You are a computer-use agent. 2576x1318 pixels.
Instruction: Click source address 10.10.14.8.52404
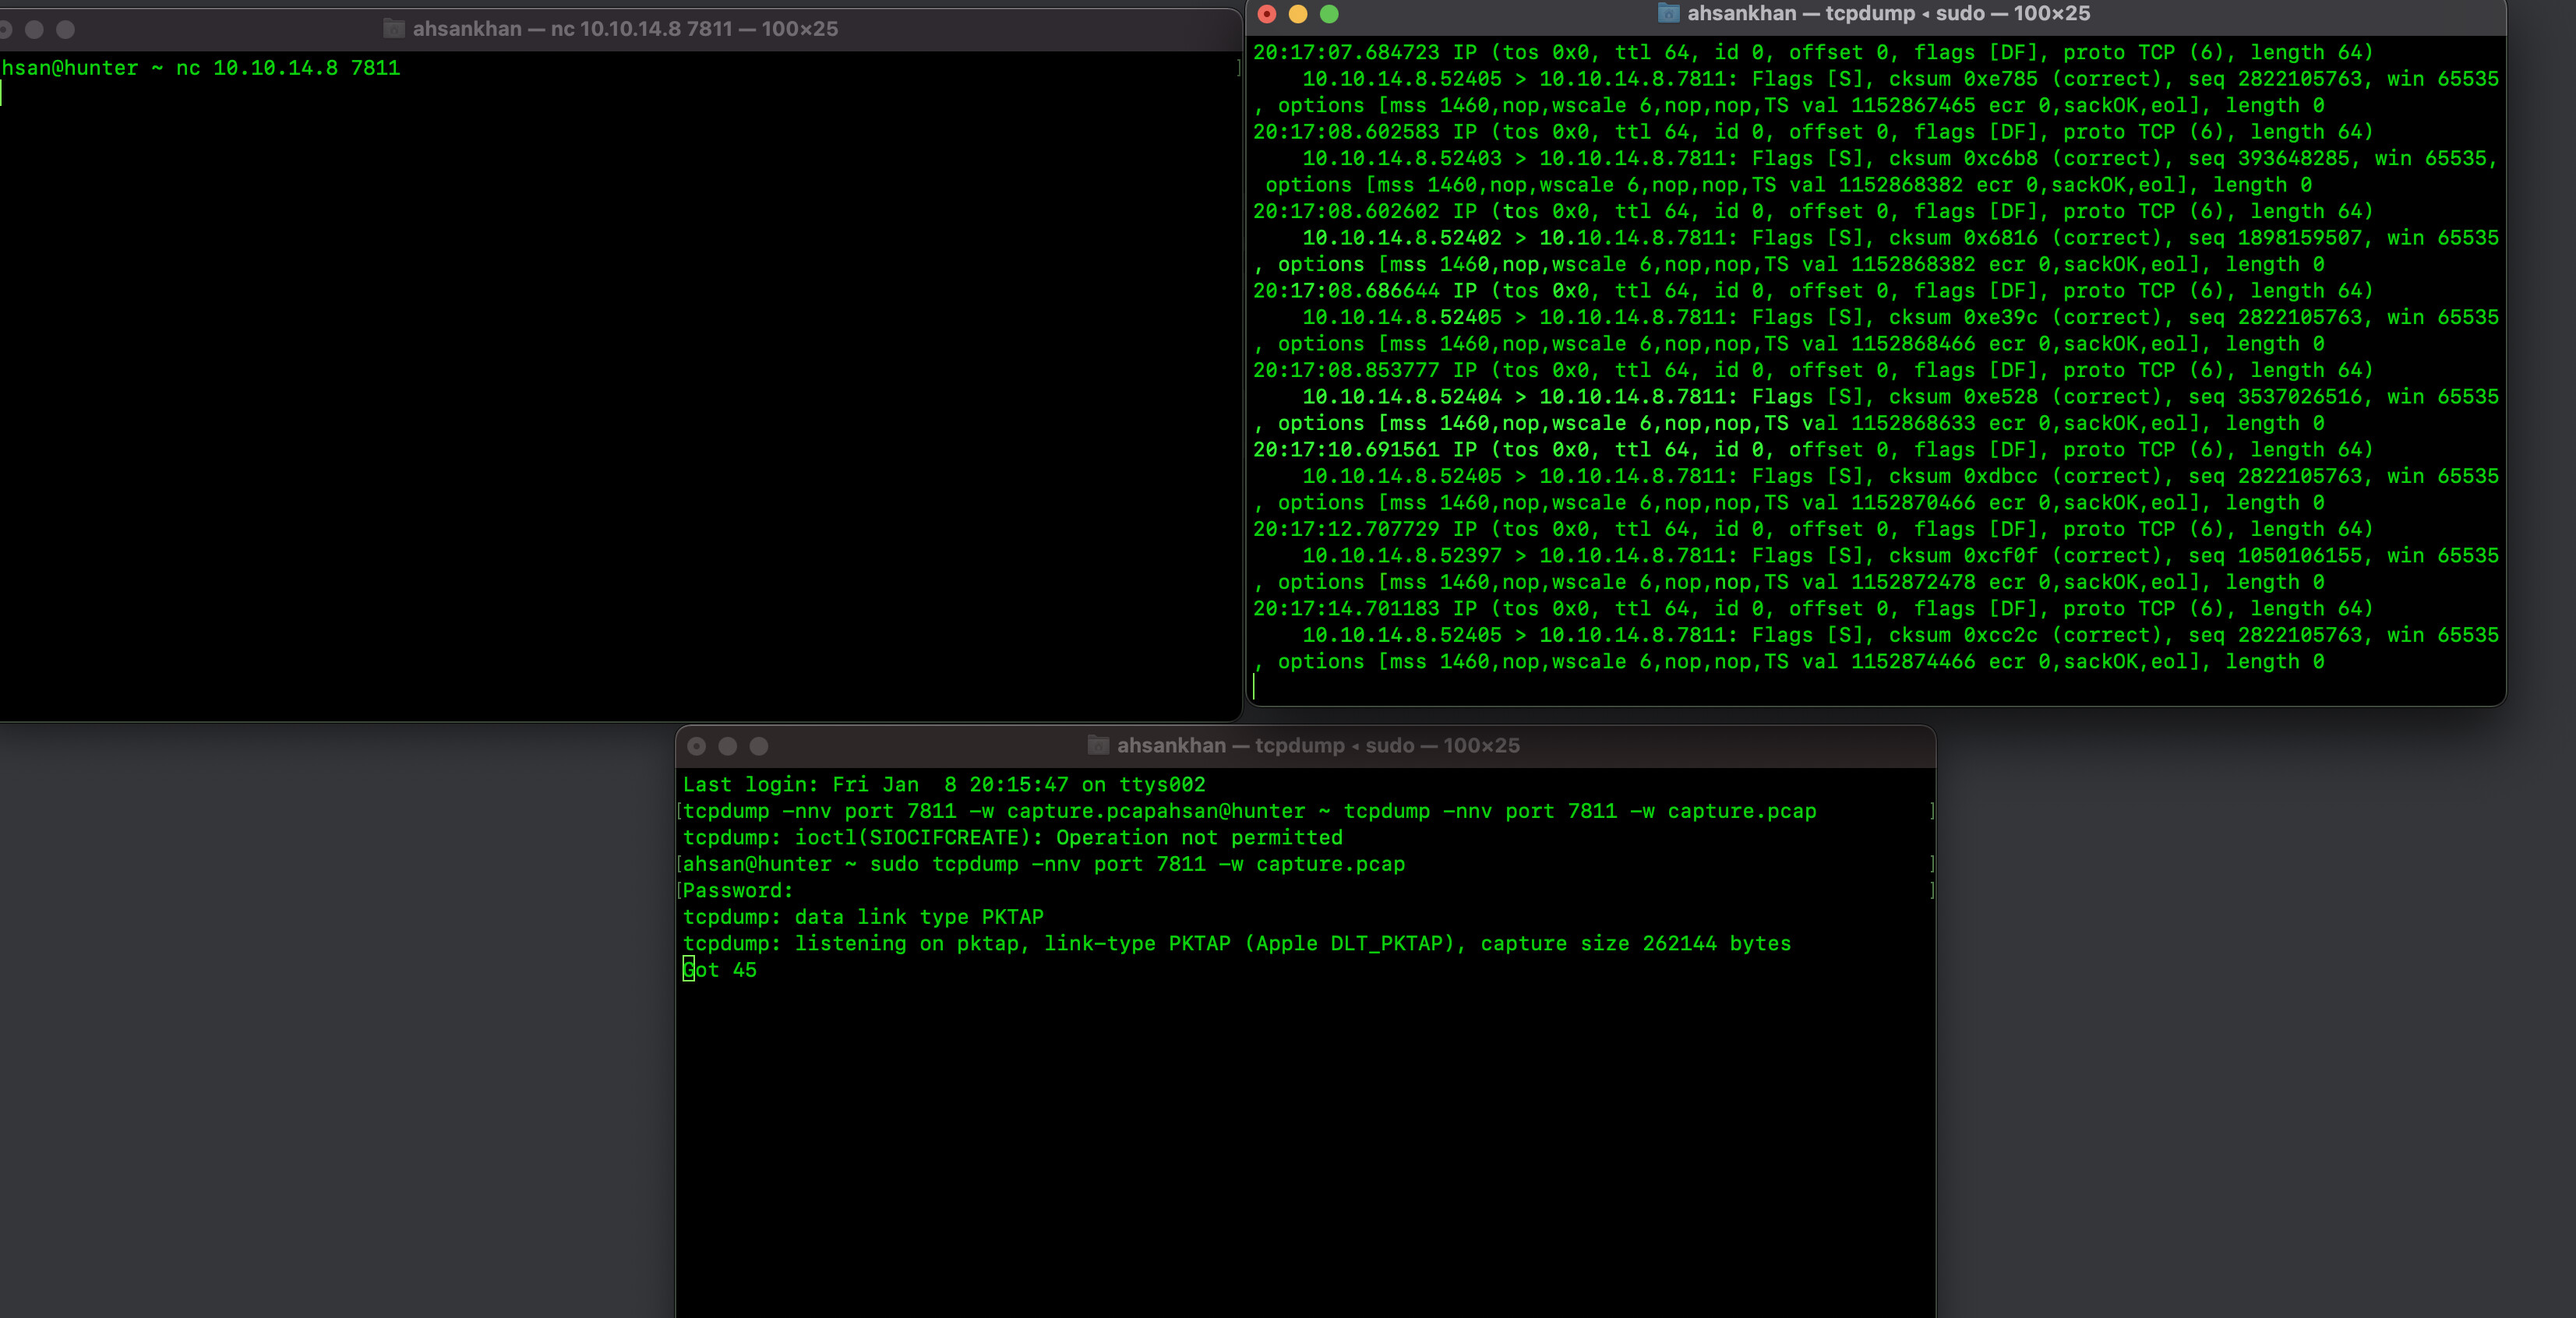point(1402,397)
